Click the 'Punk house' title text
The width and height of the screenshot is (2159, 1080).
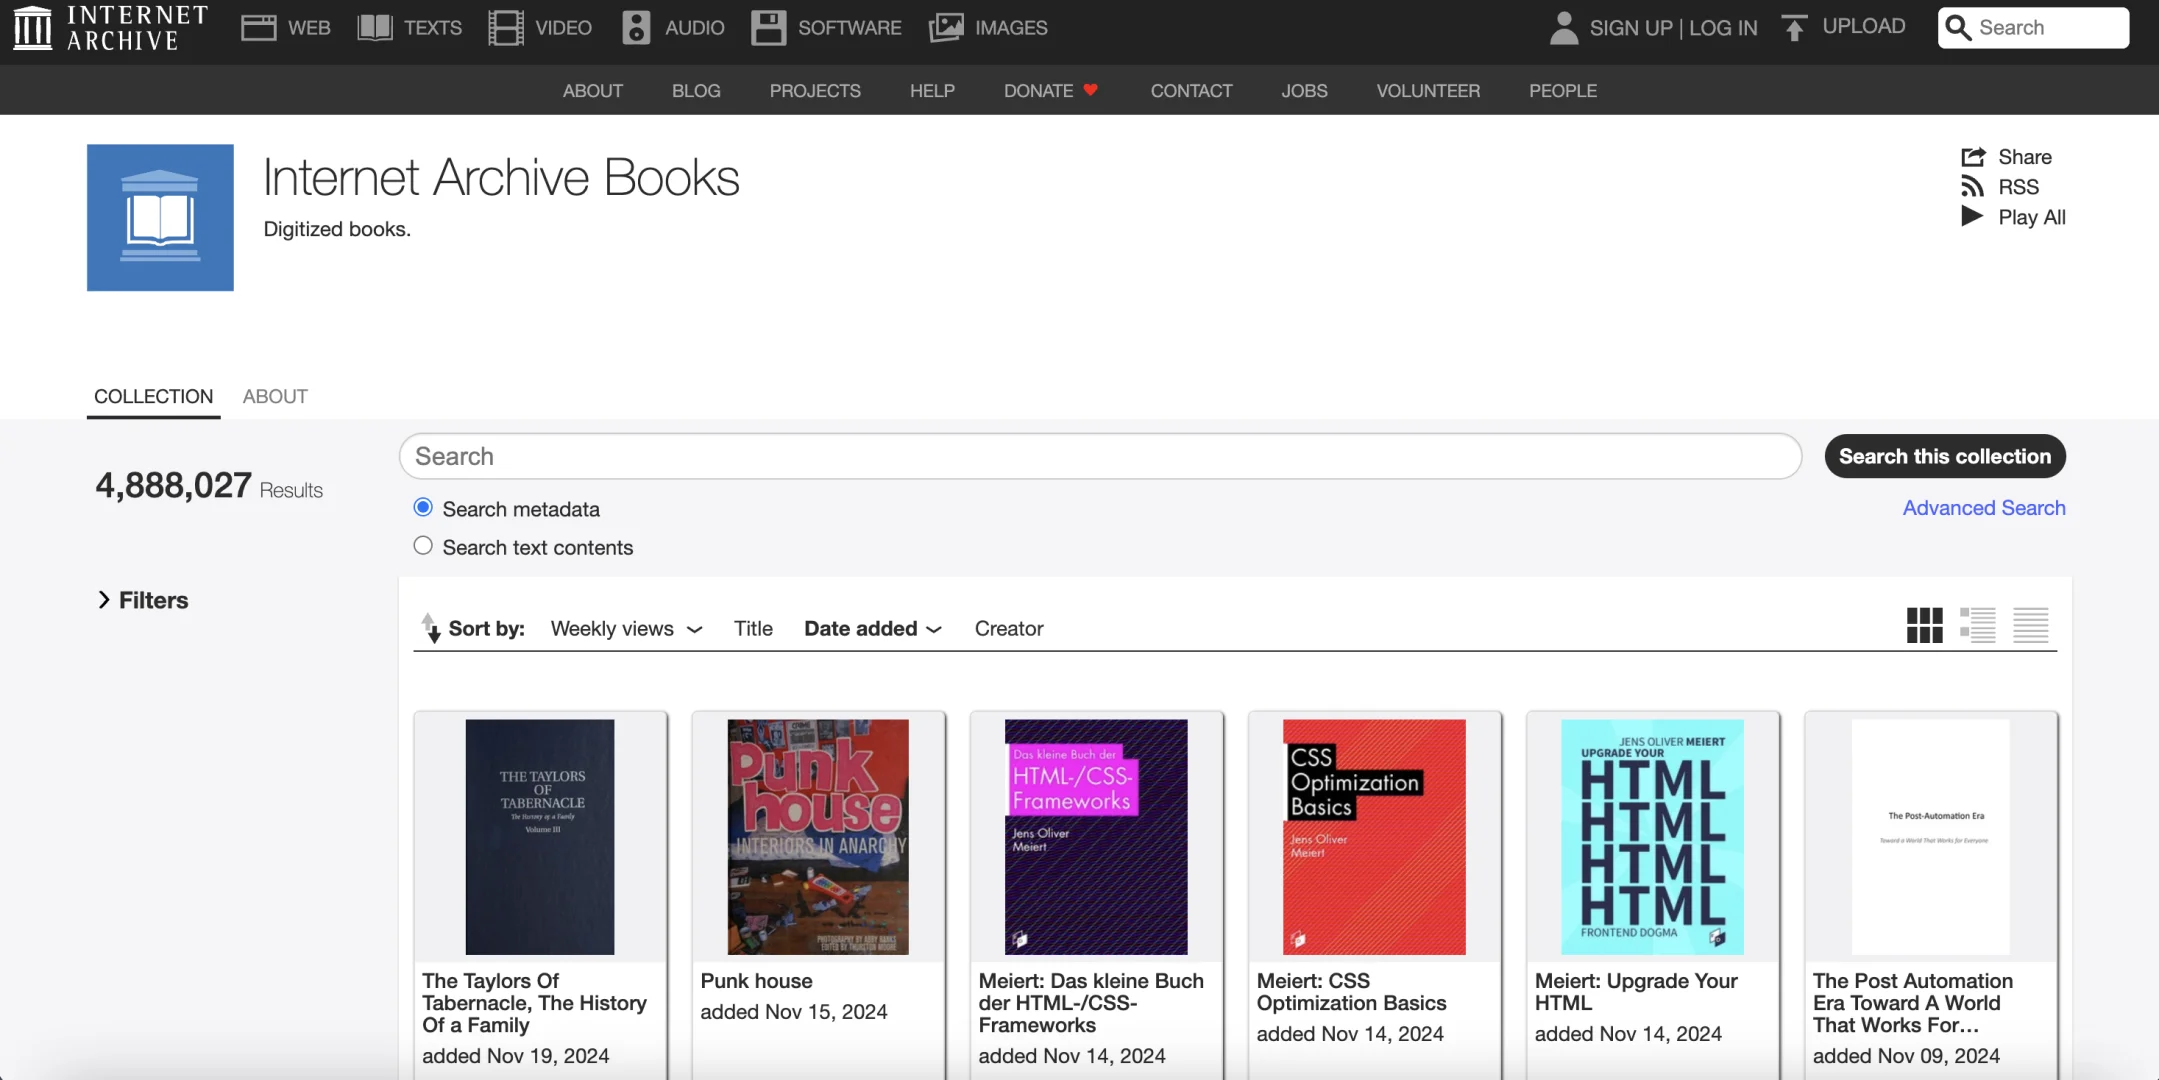(756, 981)
